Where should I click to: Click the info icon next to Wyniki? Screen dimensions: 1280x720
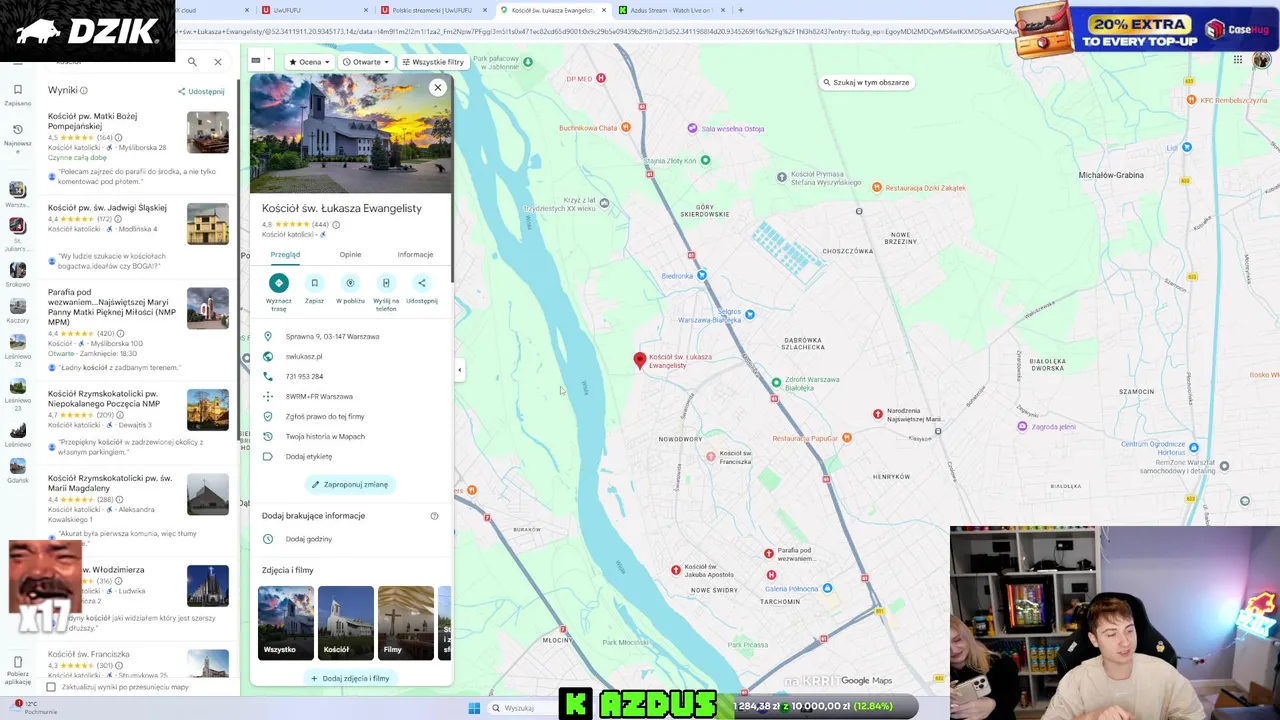[84, 91]
